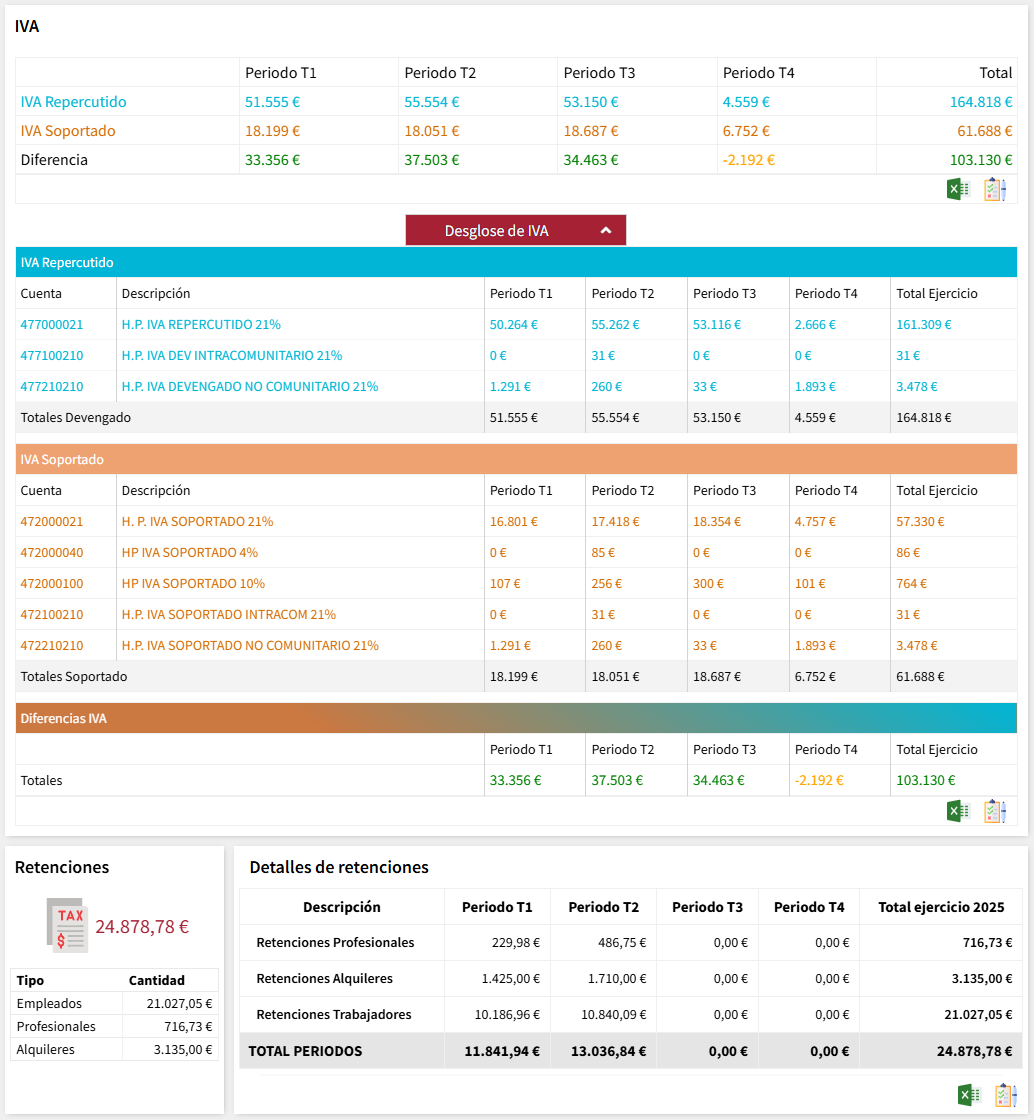Click checklist report icon in Detalles de retenciones

1005,1095
